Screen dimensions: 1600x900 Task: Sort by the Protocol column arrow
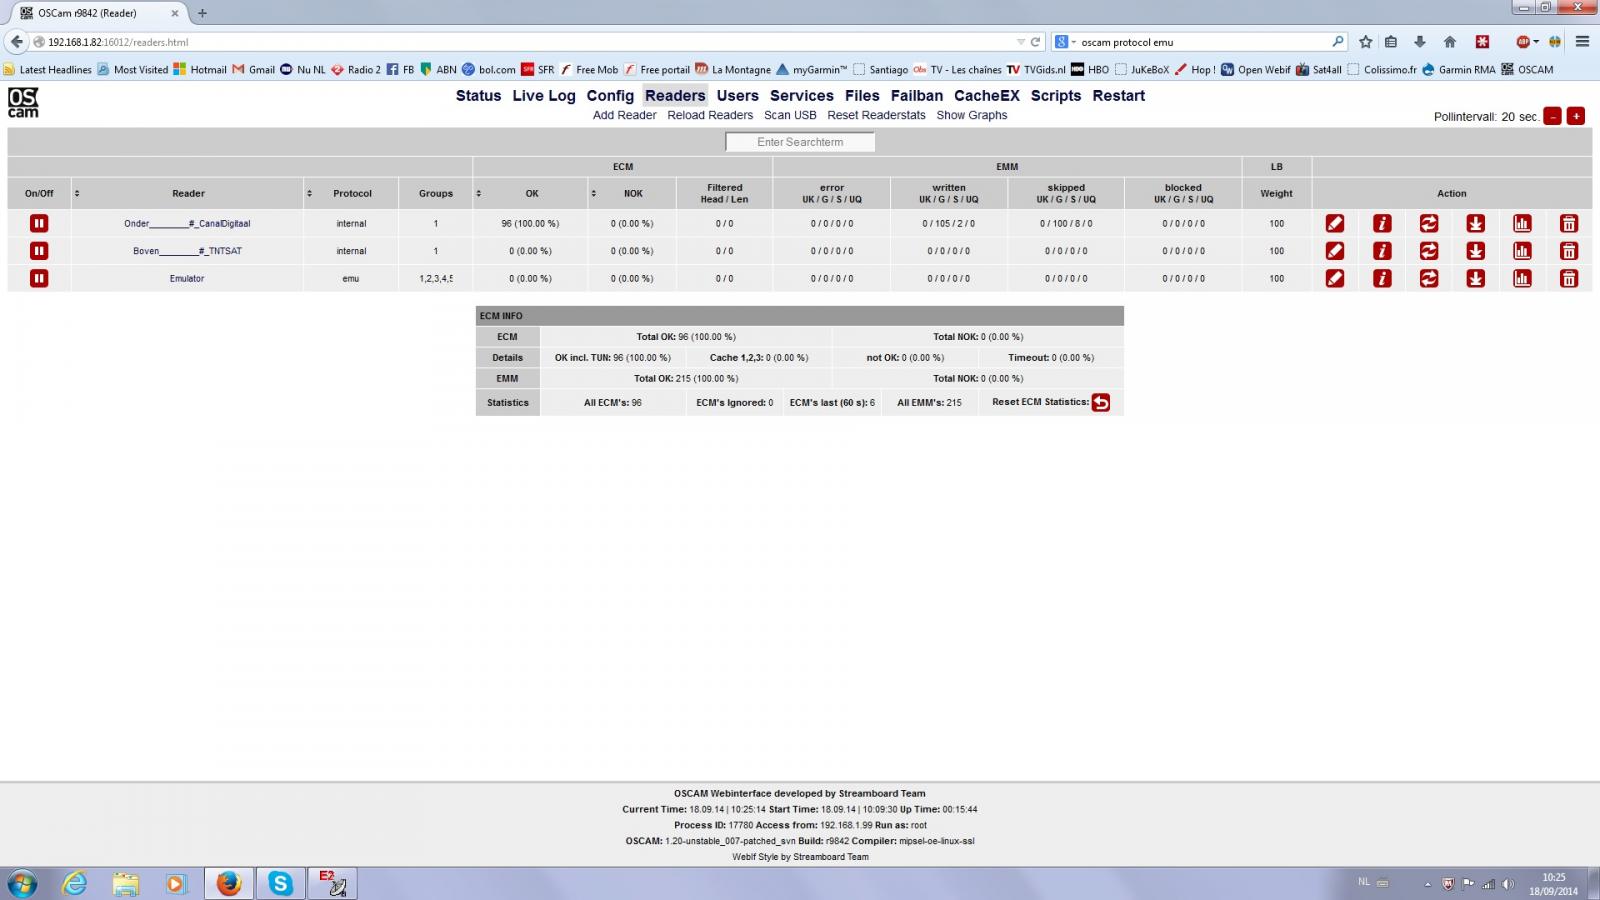tap(310, 194)
